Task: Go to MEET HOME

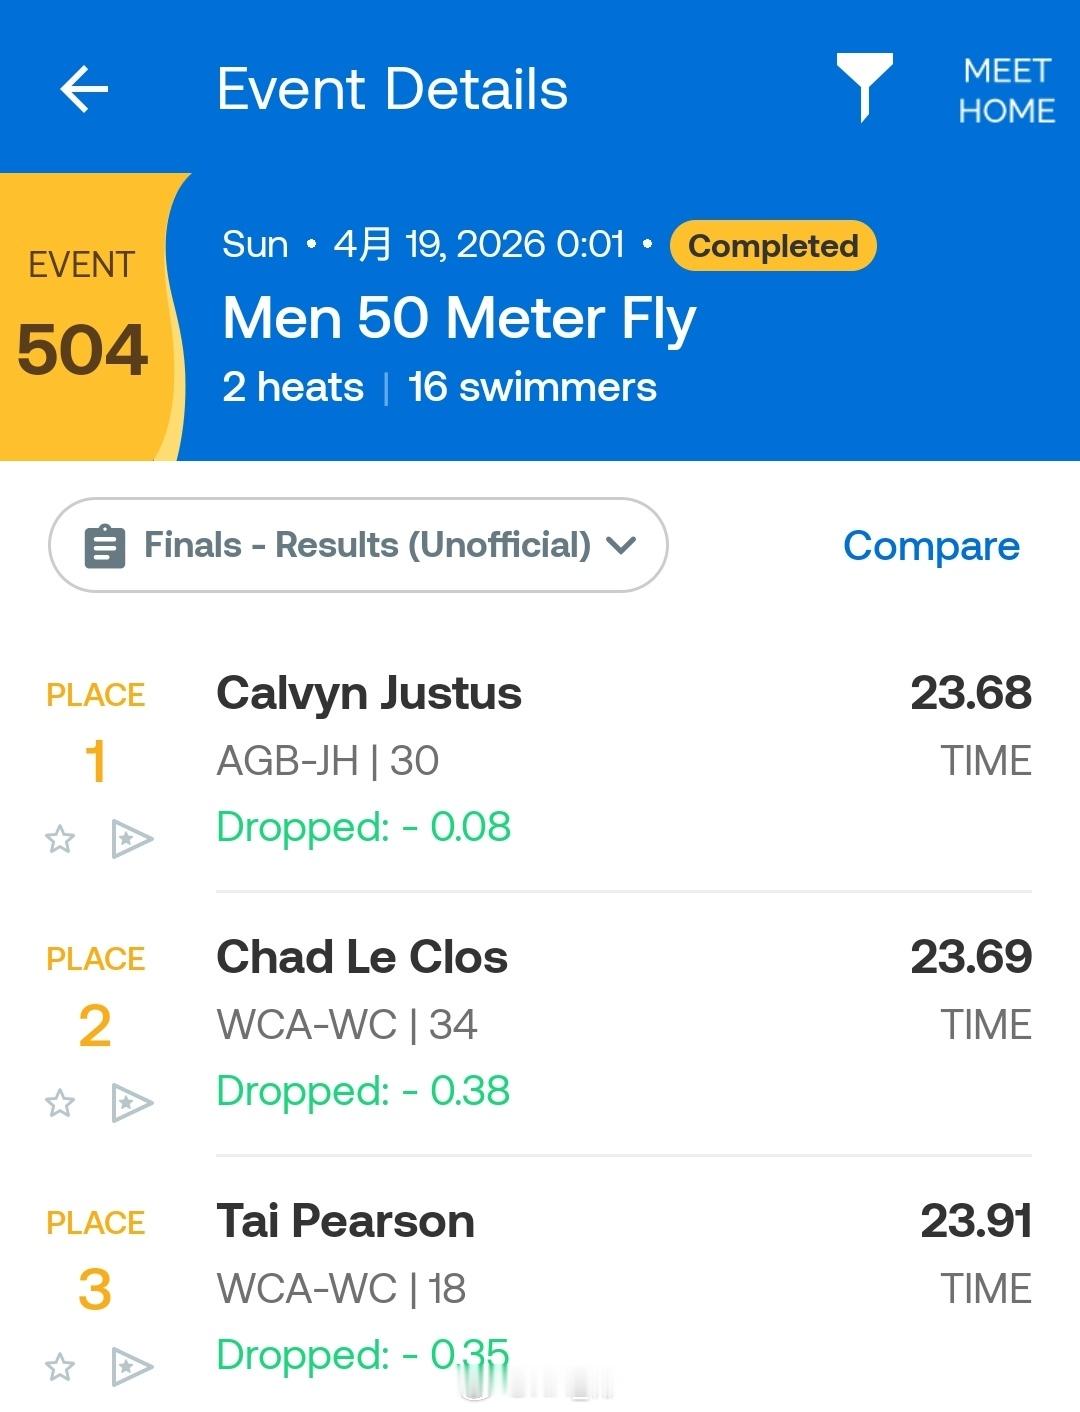Action: [1006, 90]
